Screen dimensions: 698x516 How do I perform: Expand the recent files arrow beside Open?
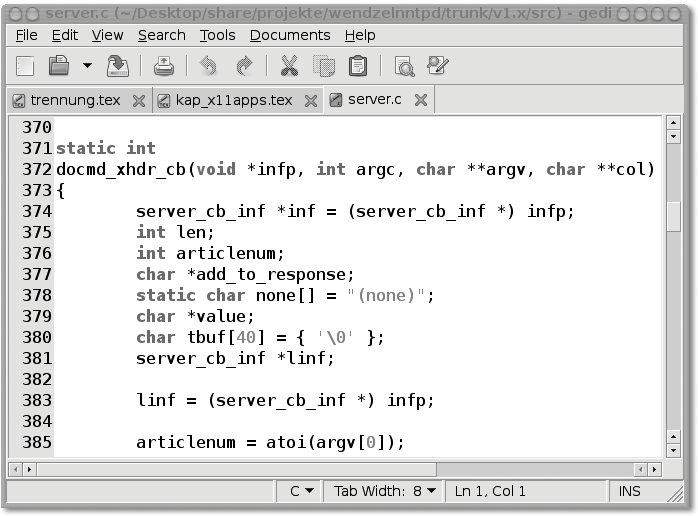click(87, 67)
